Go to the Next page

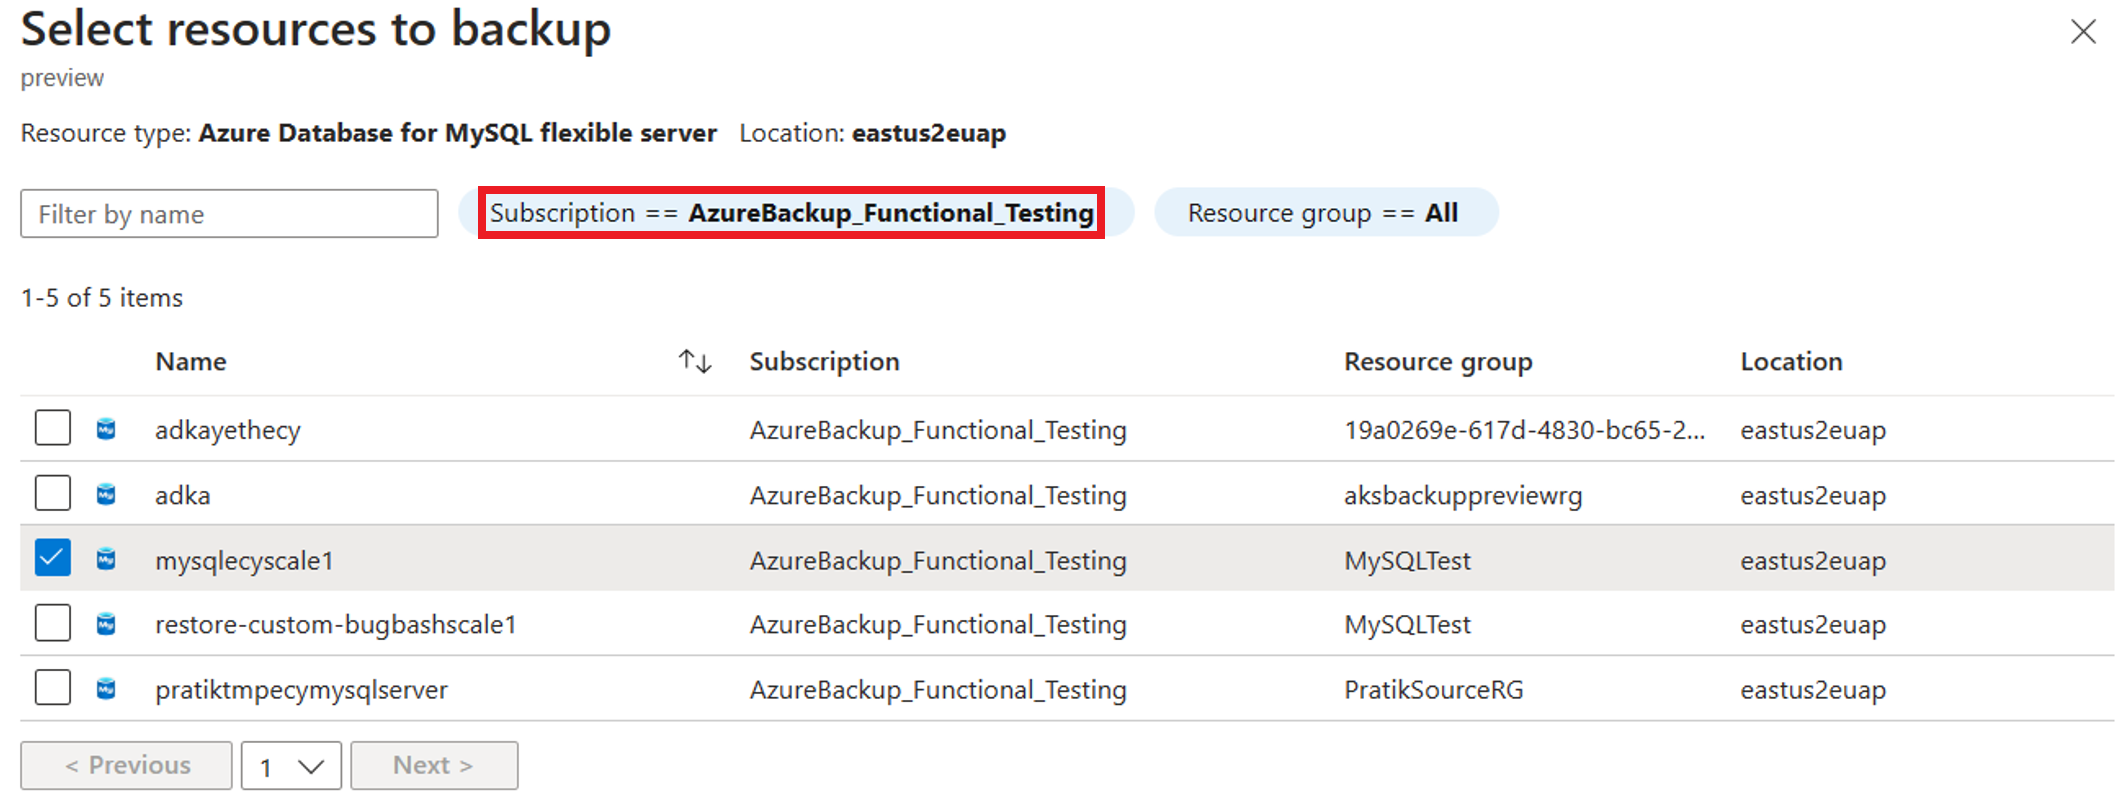(x=434, y=766)
